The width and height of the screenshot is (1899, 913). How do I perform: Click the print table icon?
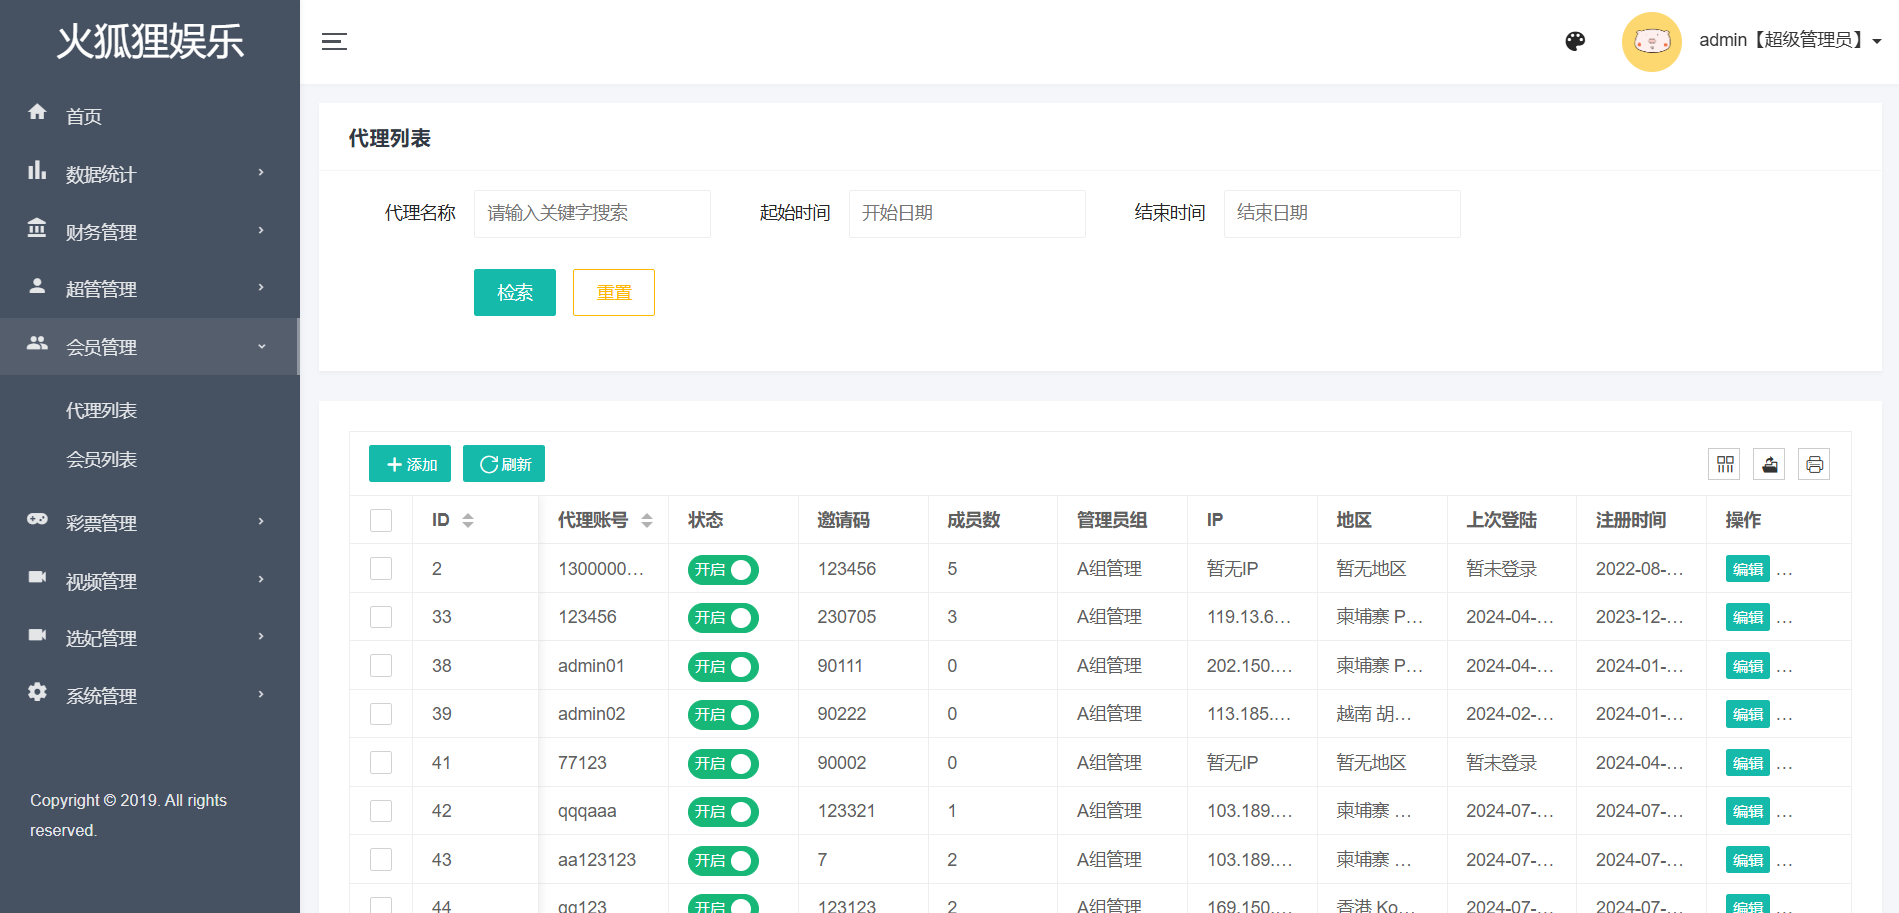point(1814,464)
